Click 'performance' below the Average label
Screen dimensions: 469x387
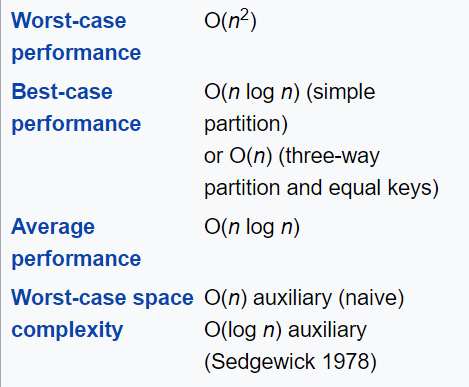[76, 259]
